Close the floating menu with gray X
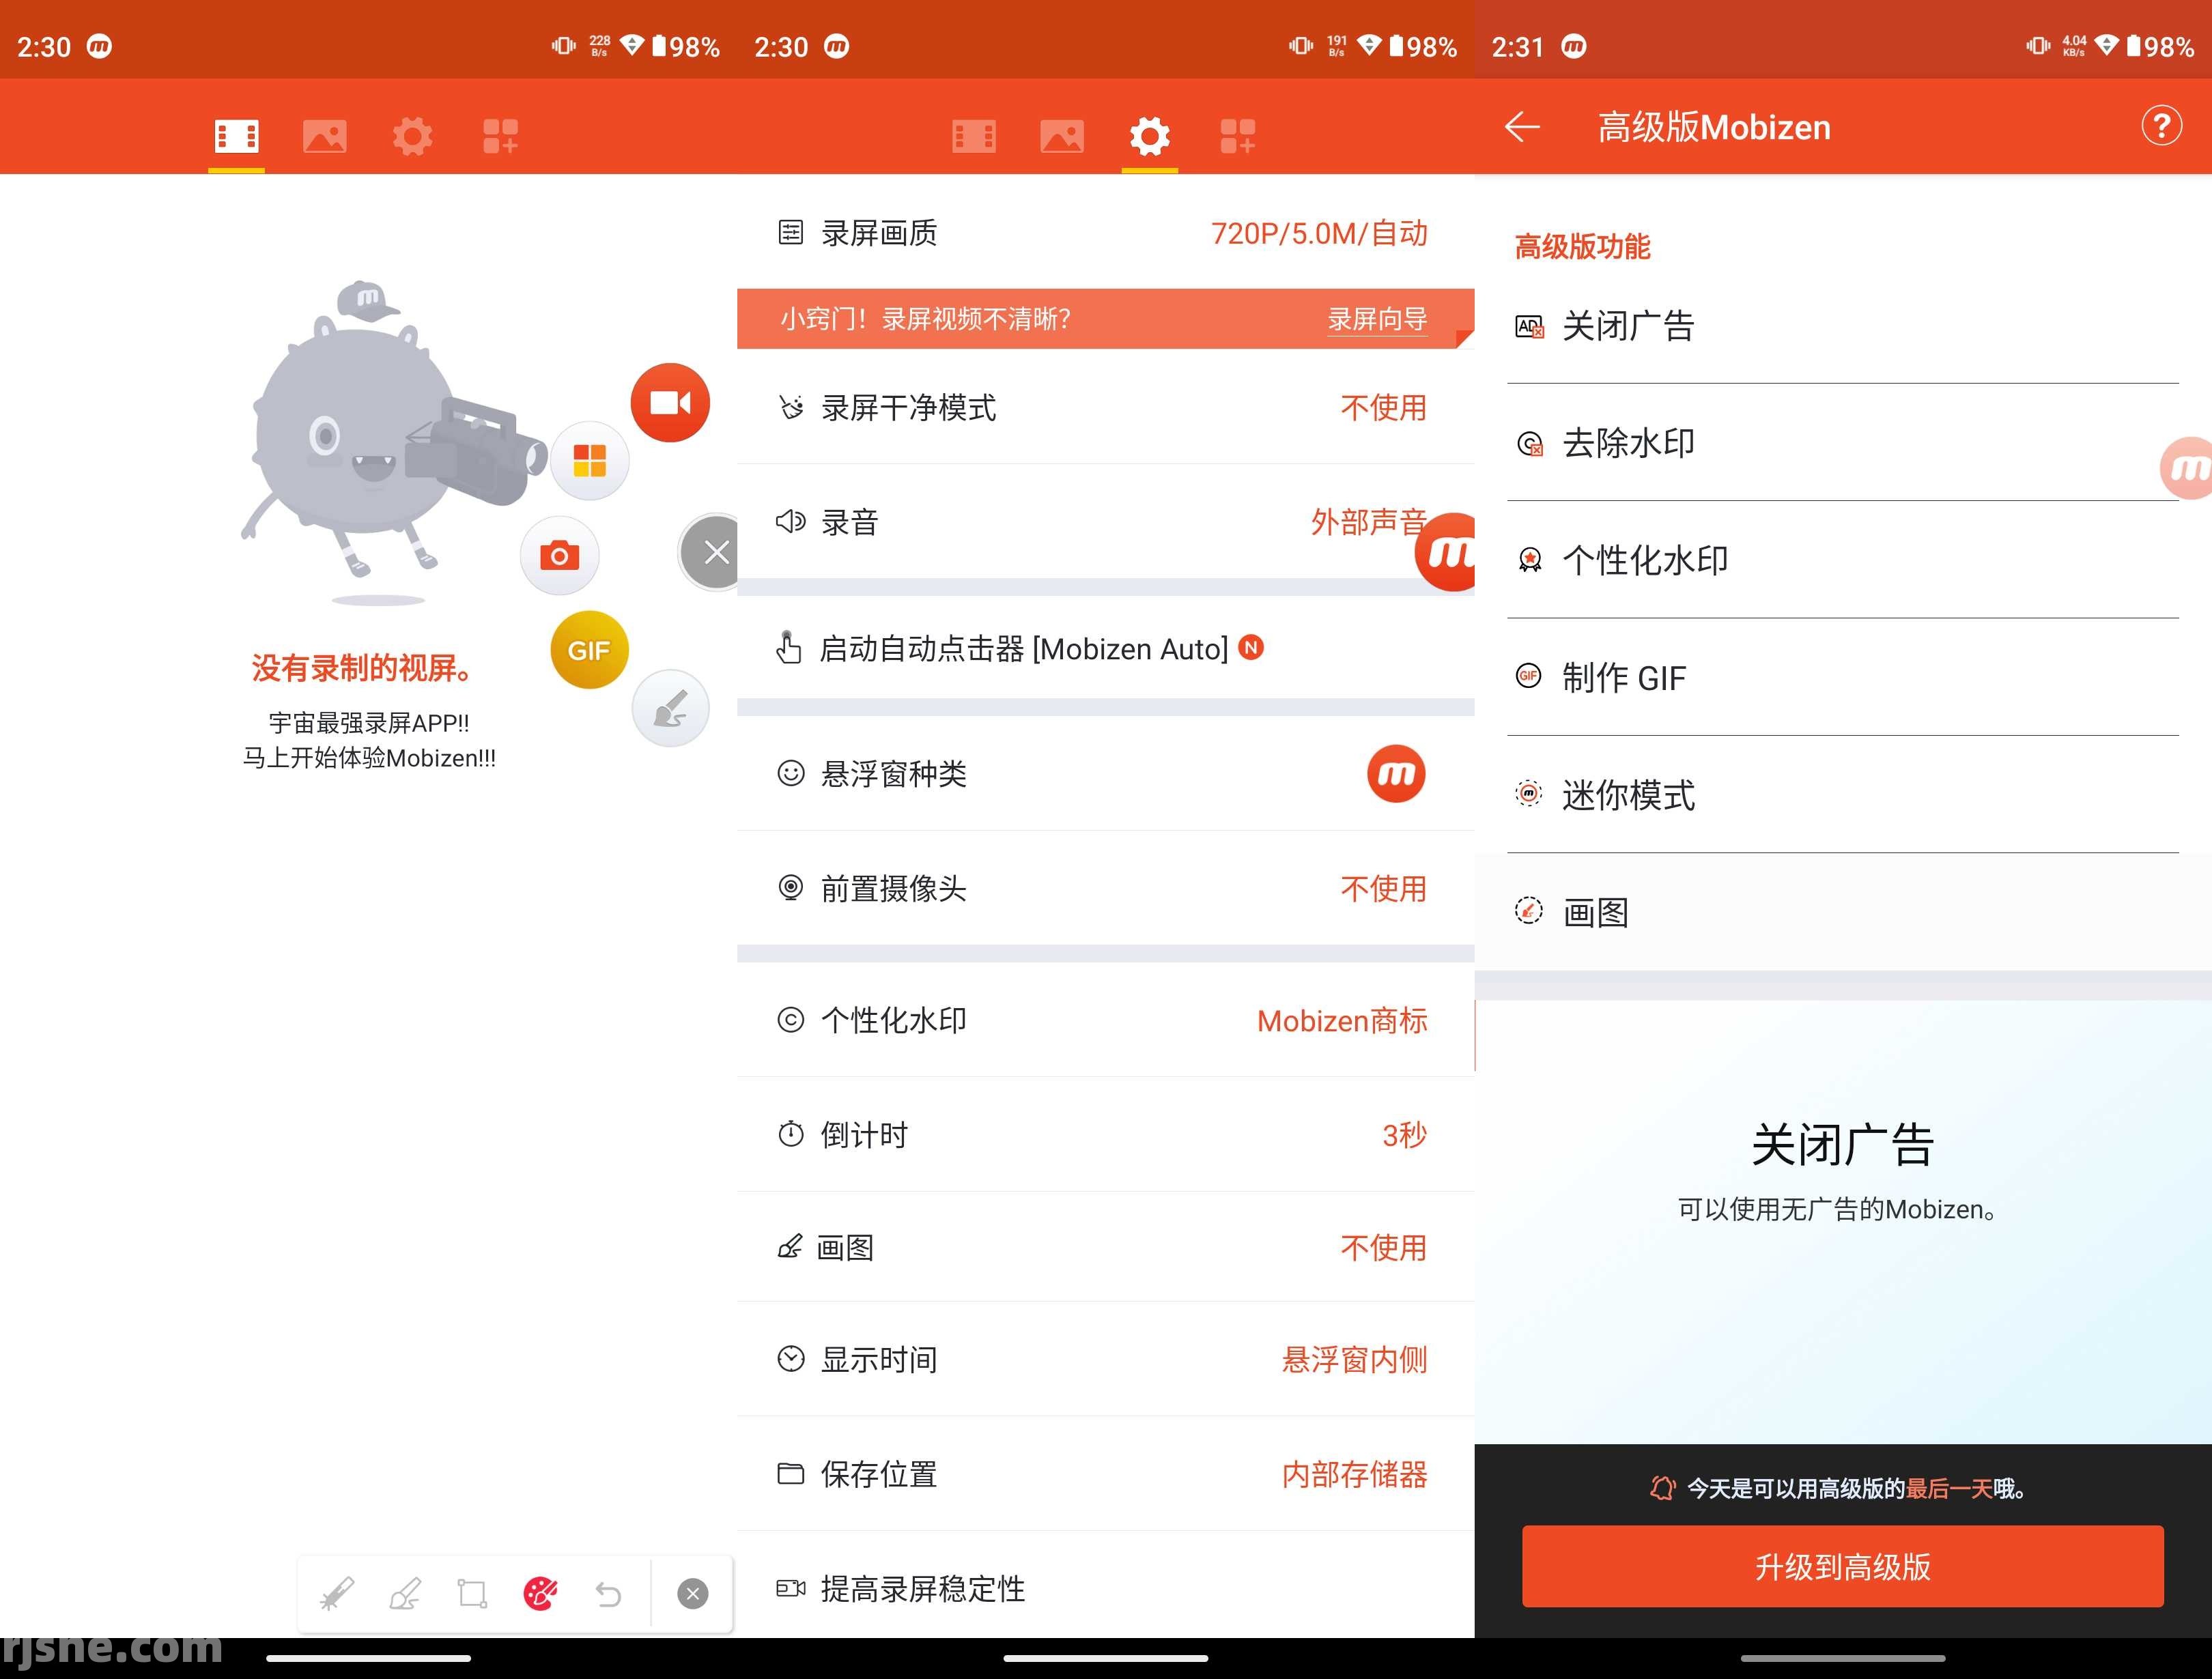This screenshot has height=1679, width=2212. (712, 552)
